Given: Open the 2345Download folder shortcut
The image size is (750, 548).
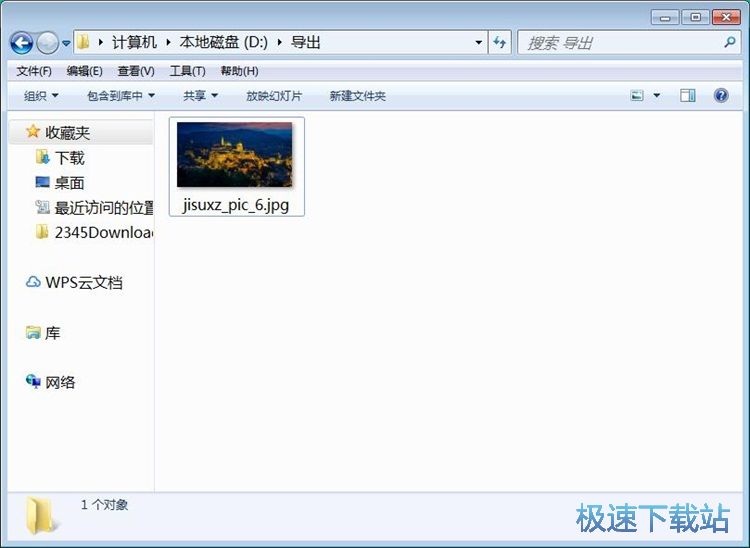Looking at the screenshot, I should point(104,232).
